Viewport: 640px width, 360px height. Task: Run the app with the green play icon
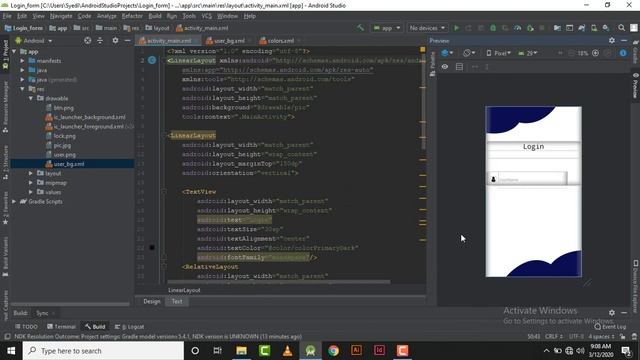(456, 28)
